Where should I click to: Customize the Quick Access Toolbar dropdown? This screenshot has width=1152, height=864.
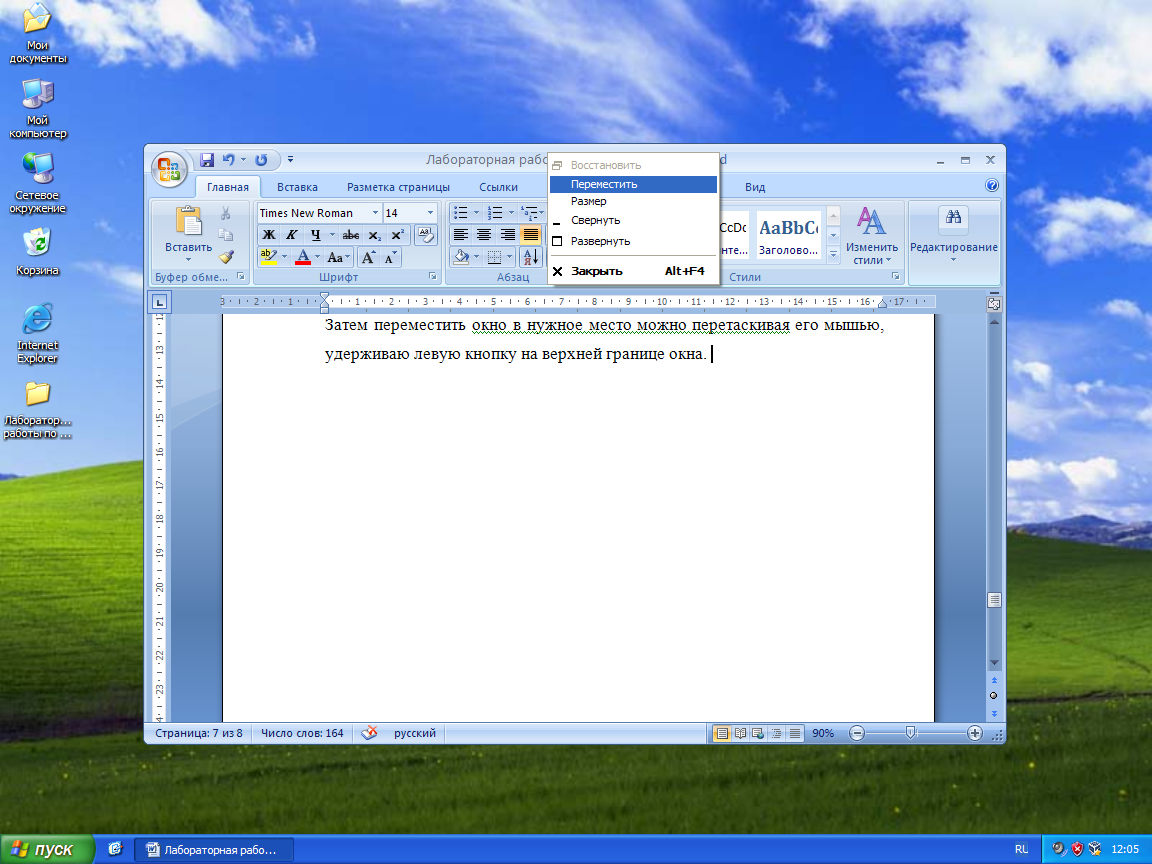[290, 159]
